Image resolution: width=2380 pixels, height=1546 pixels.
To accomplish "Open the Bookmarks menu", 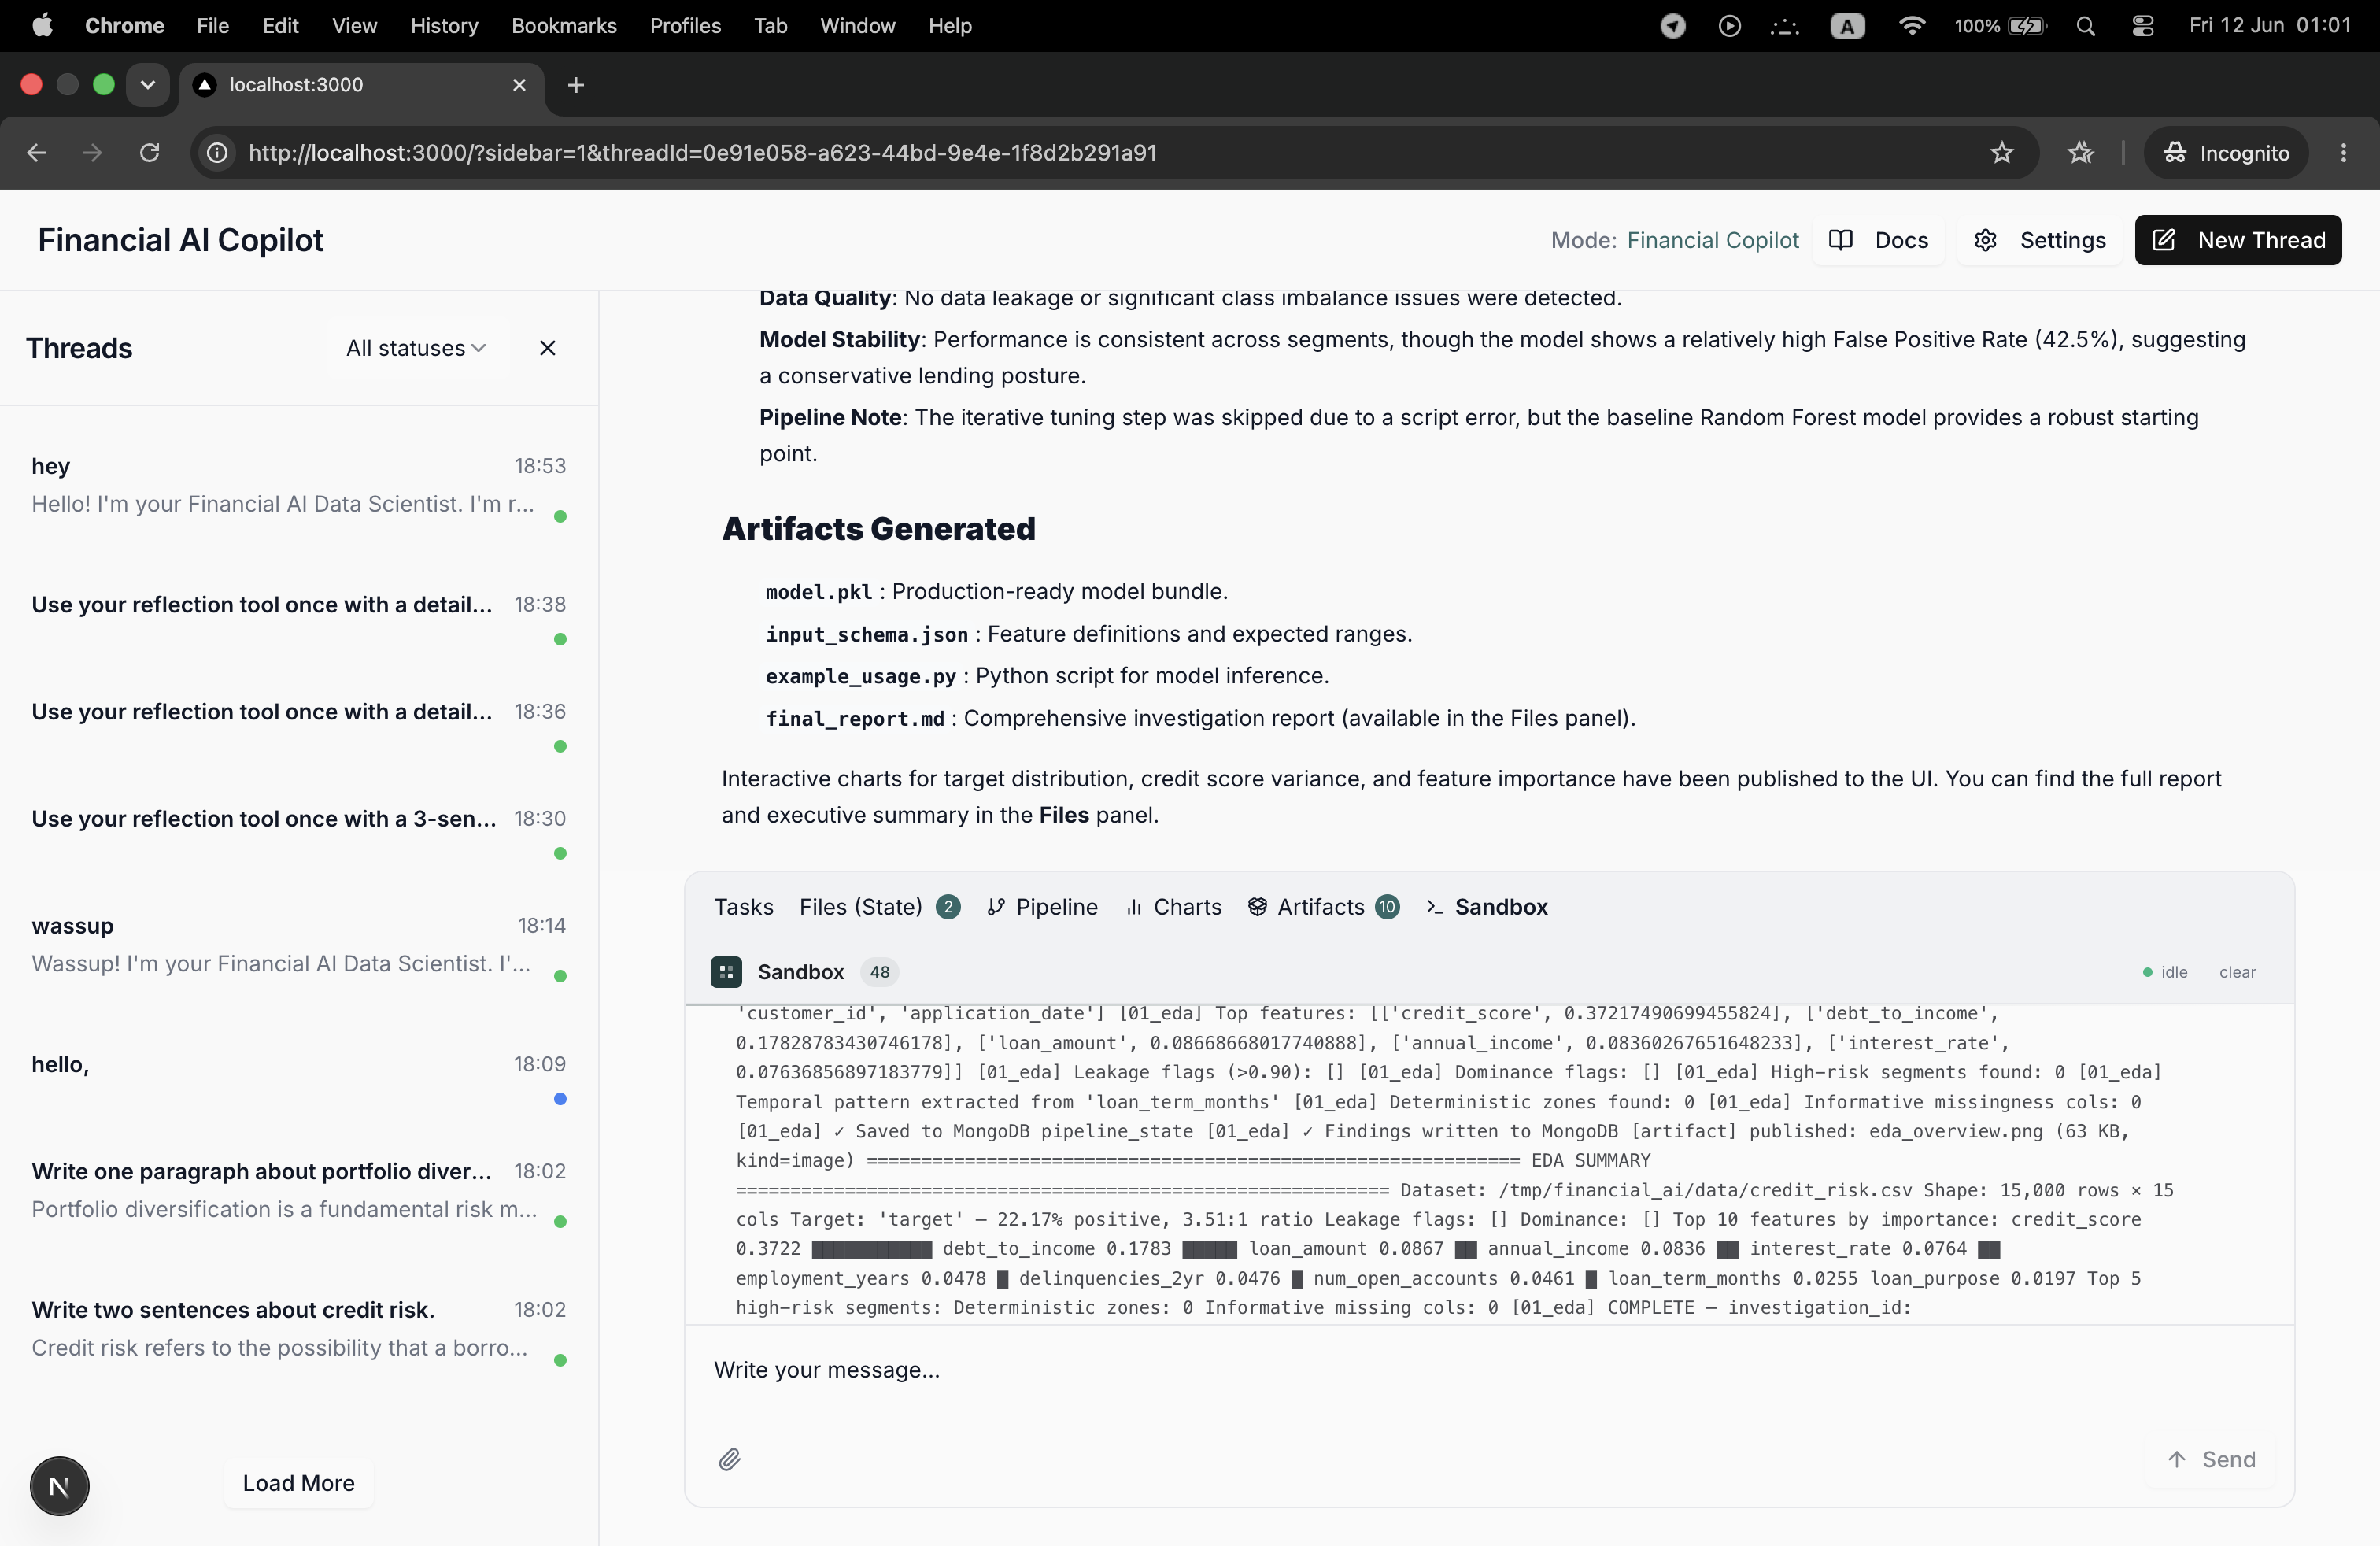I will [563, 25].
